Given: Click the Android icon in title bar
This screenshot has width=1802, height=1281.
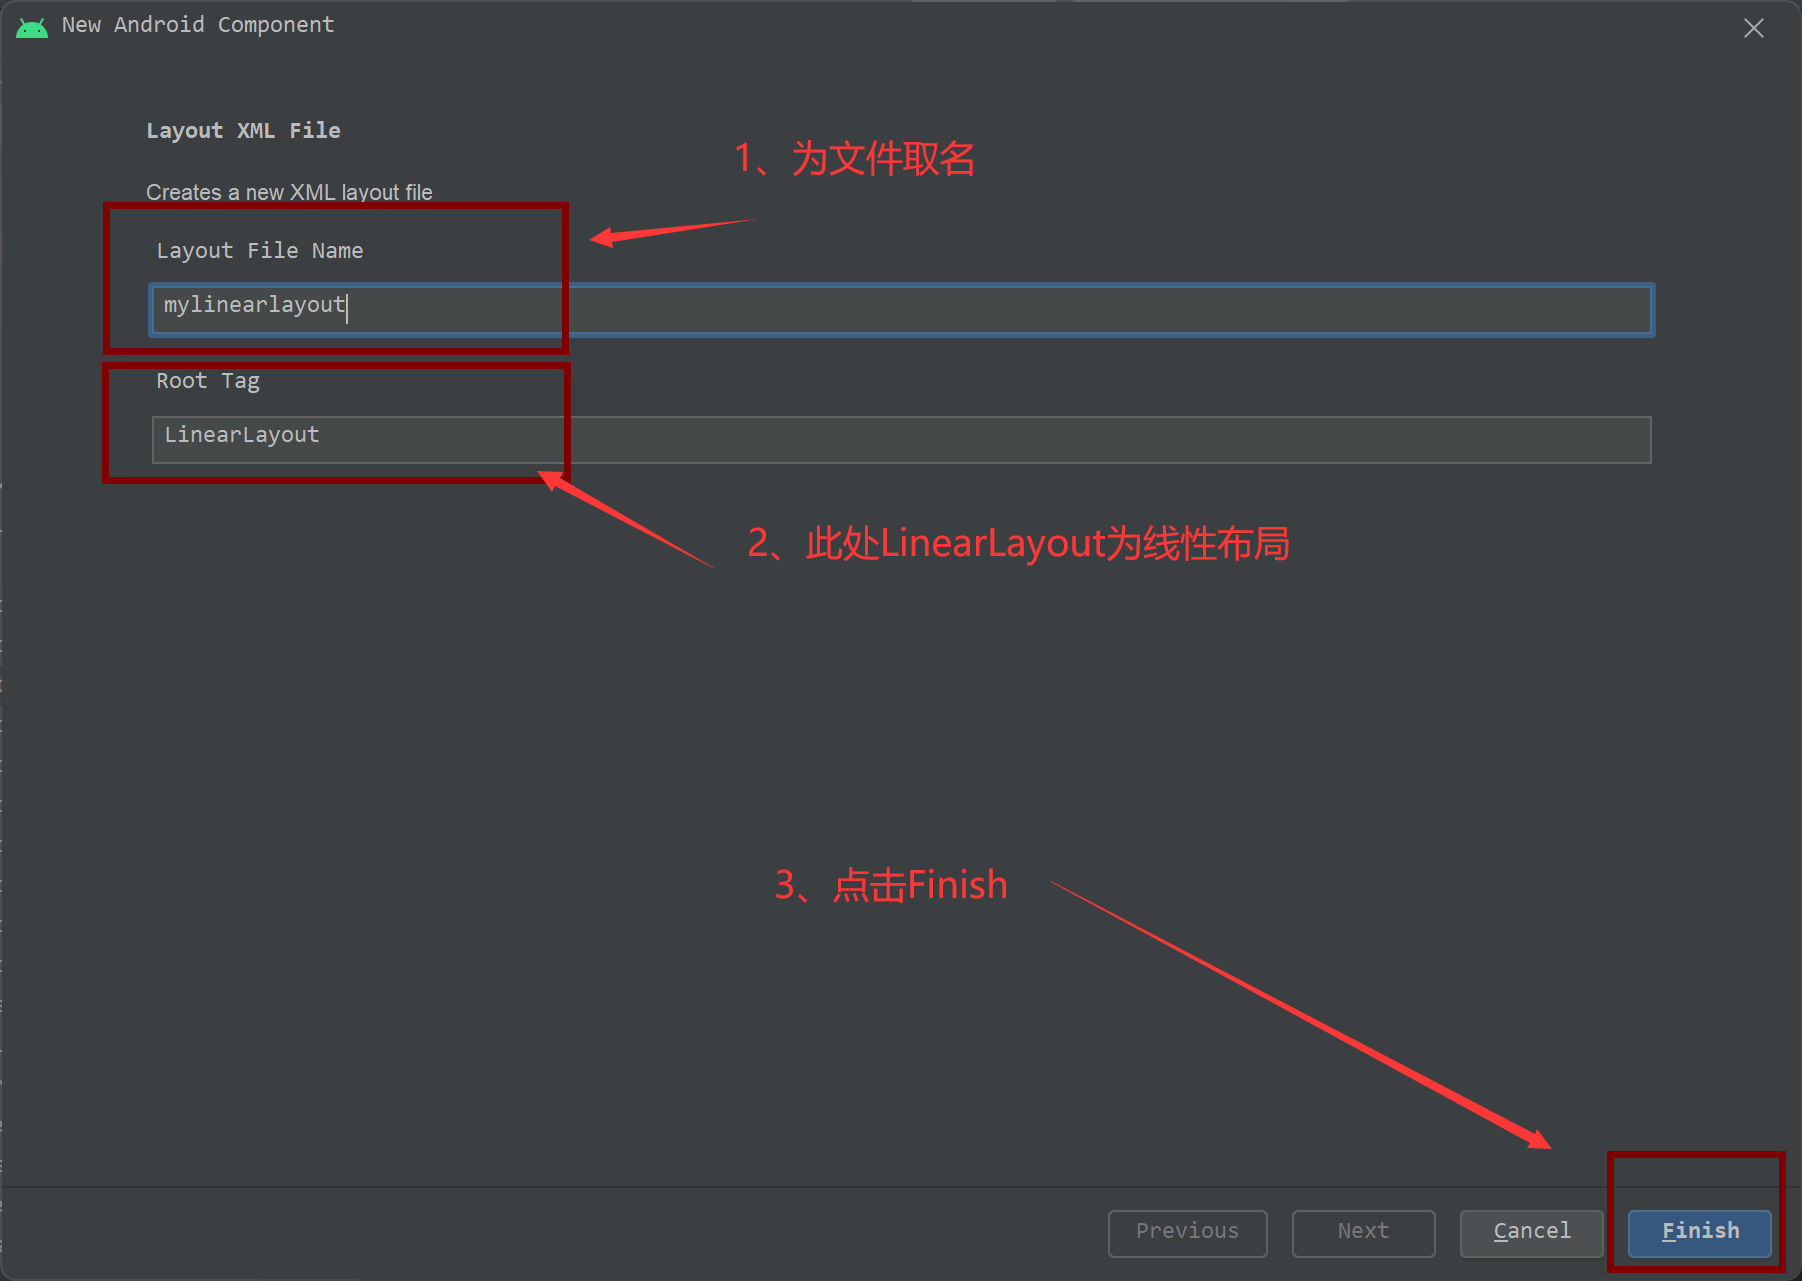Looking at the screenshot, I should (32, 27).
